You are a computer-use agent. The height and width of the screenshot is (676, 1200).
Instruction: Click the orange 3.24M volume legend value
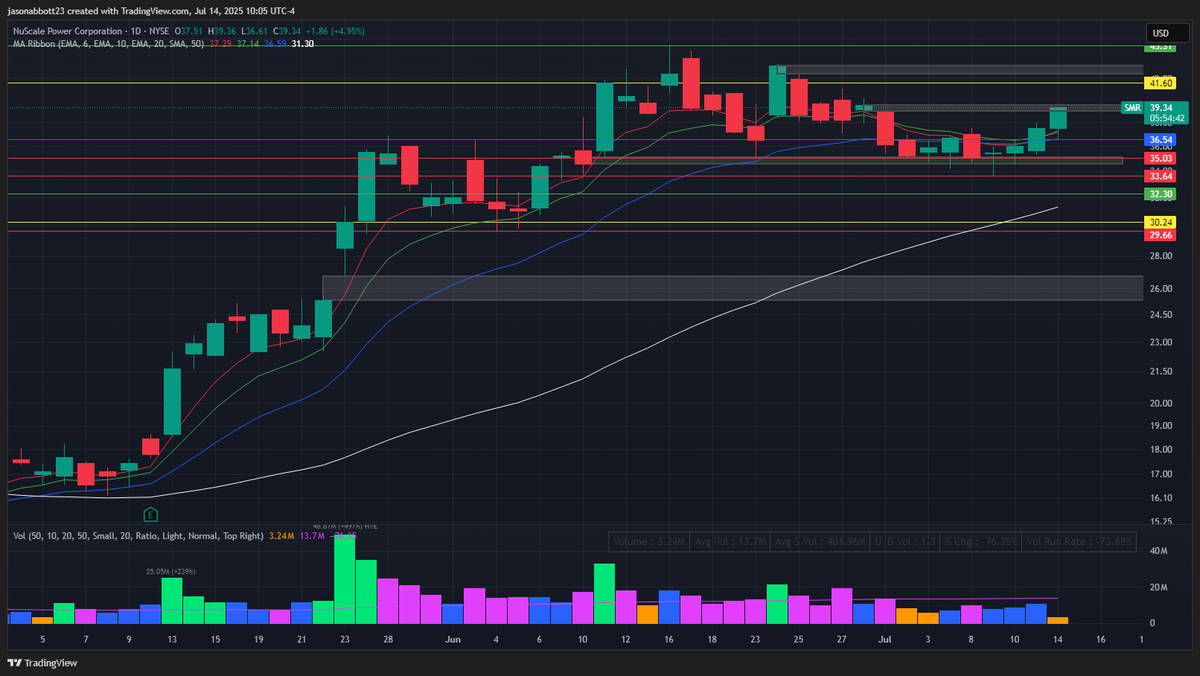coord(281,536)
